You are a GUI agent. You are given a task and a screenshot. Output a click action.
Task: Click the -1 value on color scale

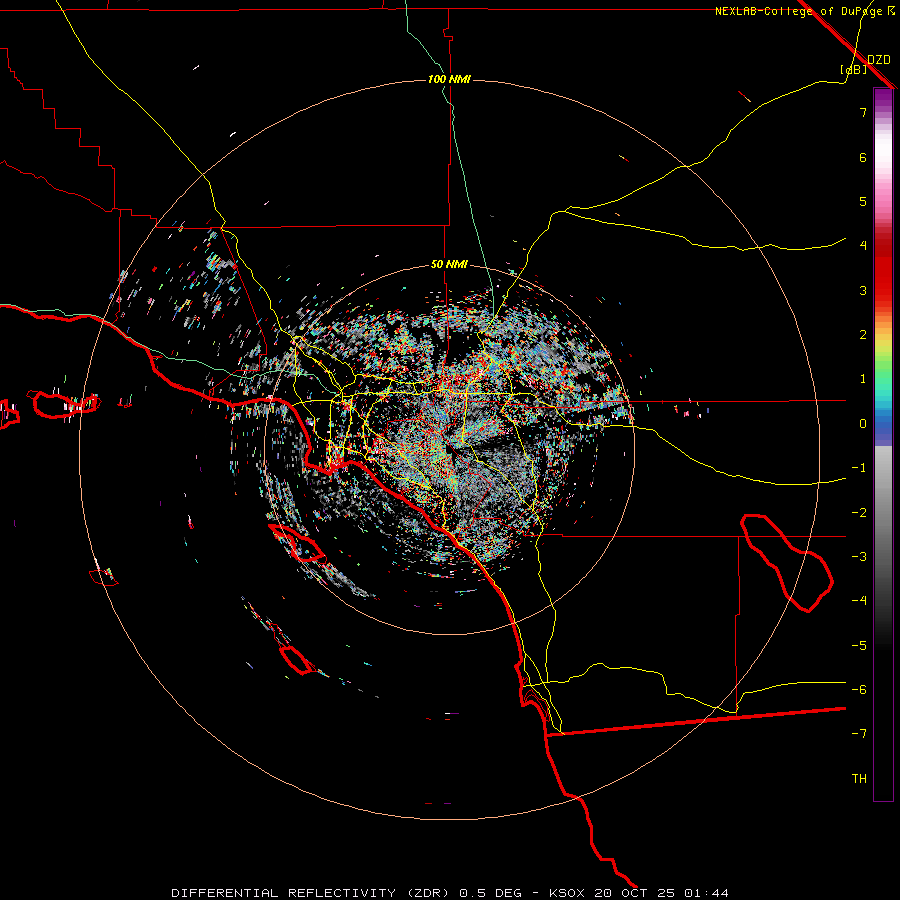pyautogui.click(x=859, y=468)
